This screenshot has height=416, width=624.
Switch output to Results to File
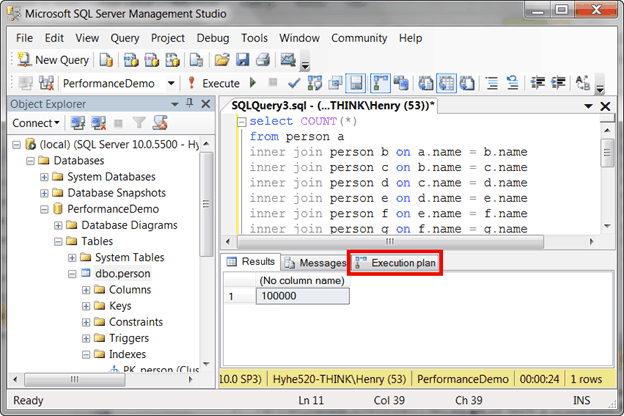pos(467,83)
